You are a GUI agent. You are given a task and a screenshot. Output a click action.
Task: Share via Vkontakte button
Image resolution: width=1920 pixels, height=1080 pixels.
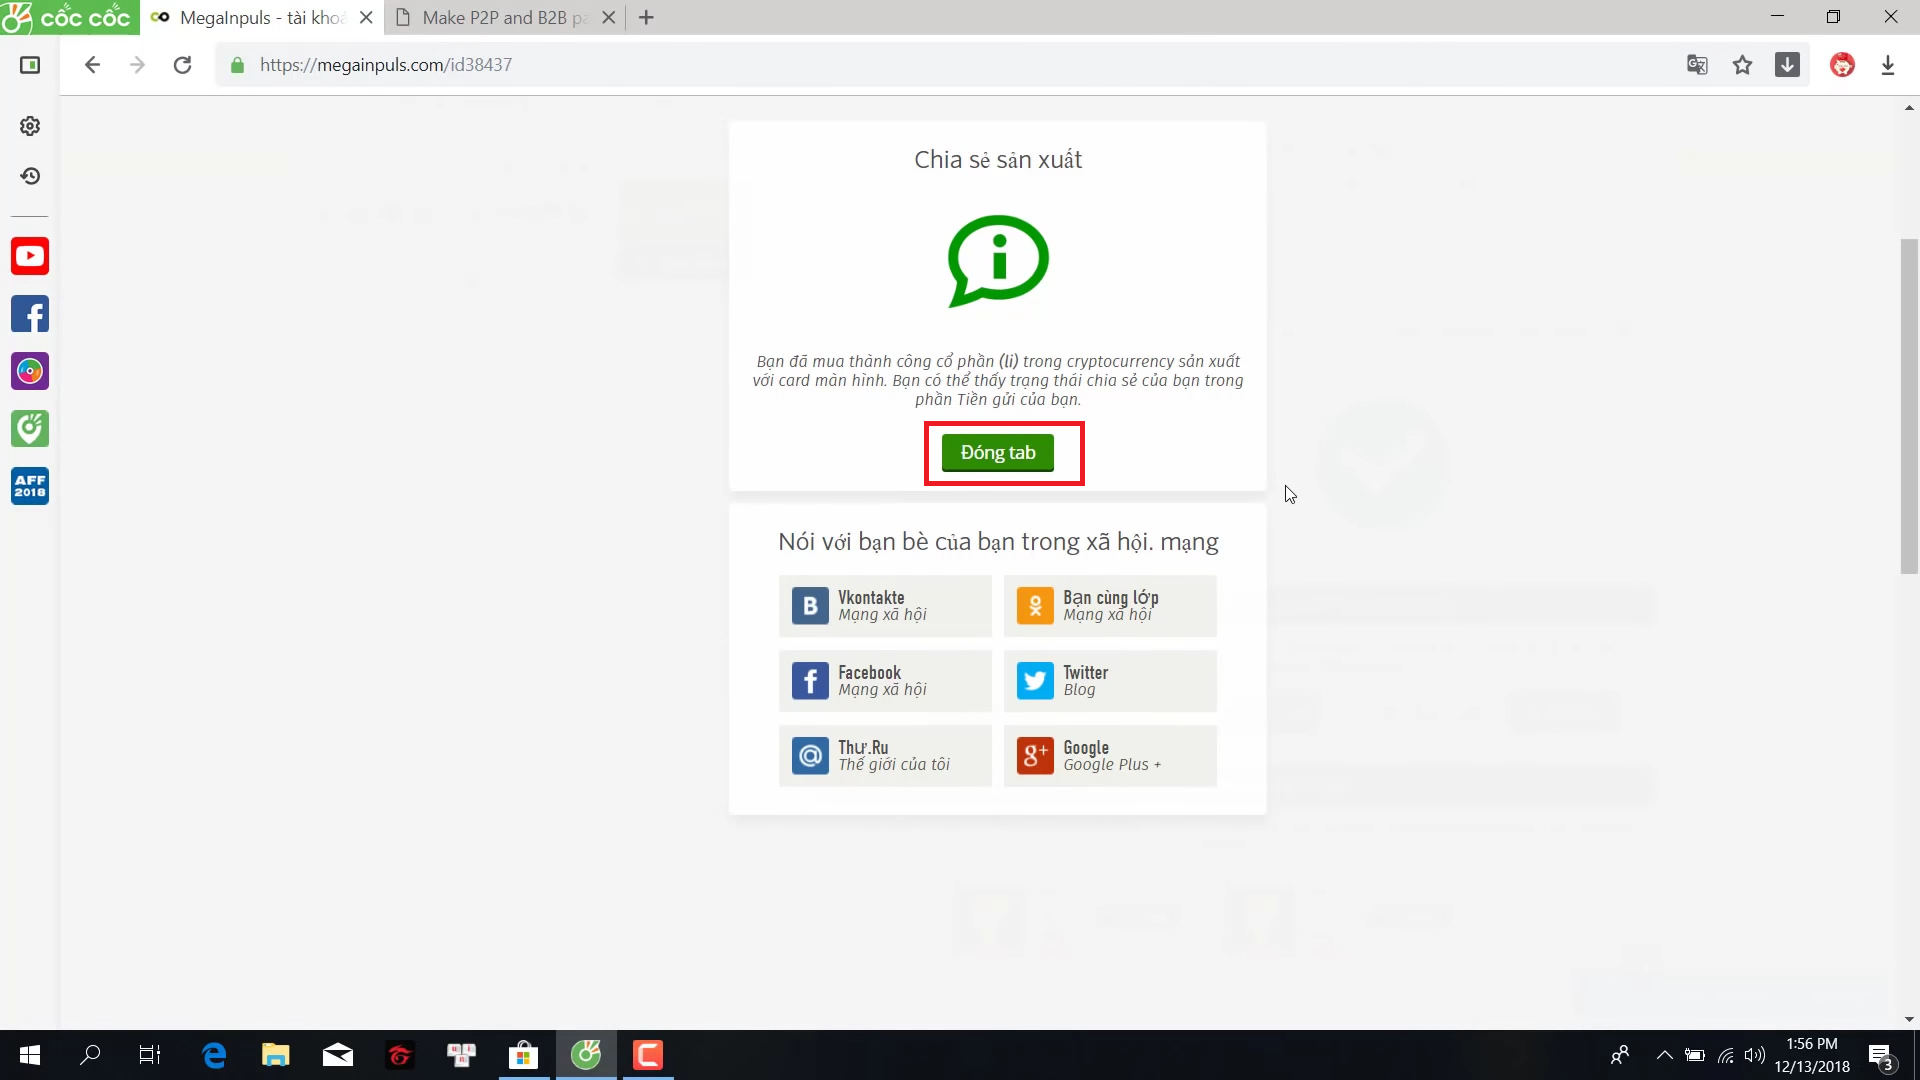885,606
